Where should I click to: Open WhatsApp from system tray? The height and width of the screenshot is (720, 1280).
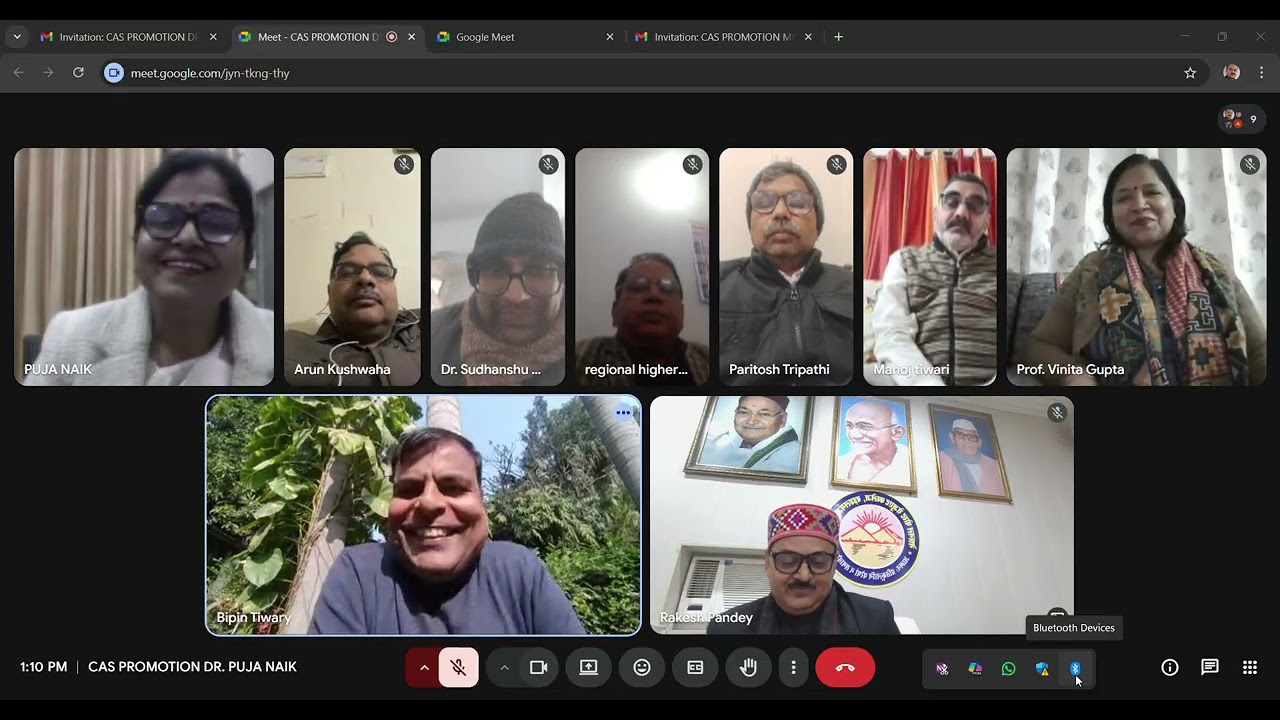[x=1008, y=669]
